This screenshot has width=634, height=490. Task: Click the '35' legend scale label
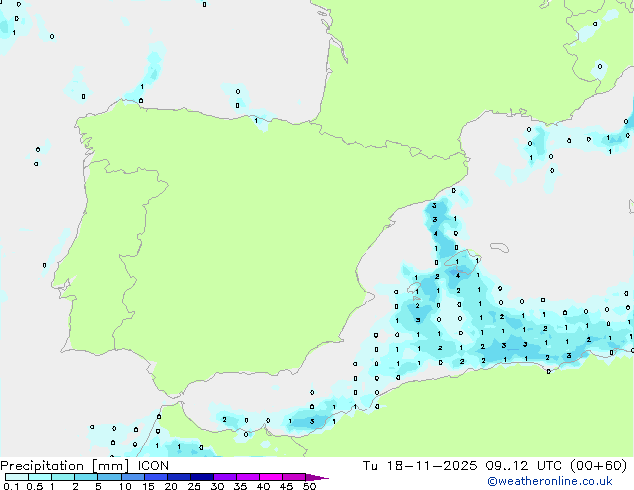tap(240, 486)
